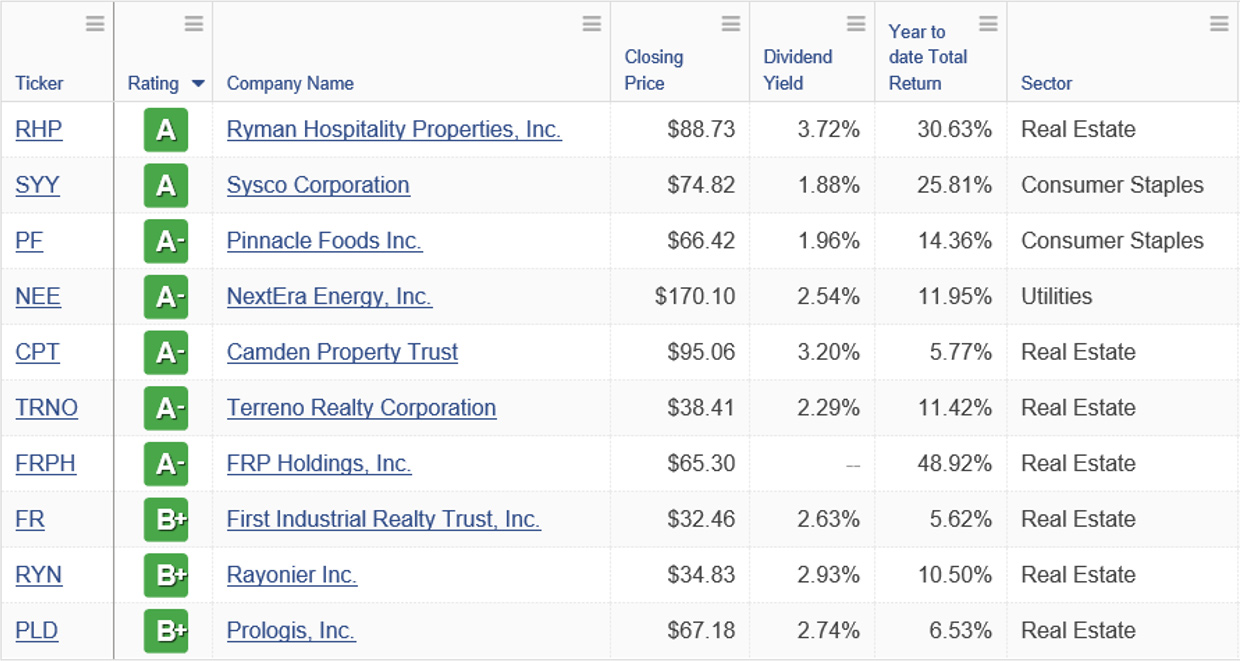Open the Closing Price column menu icon
This screenshot has height=661, width=1240.
[x=731, y=24]
